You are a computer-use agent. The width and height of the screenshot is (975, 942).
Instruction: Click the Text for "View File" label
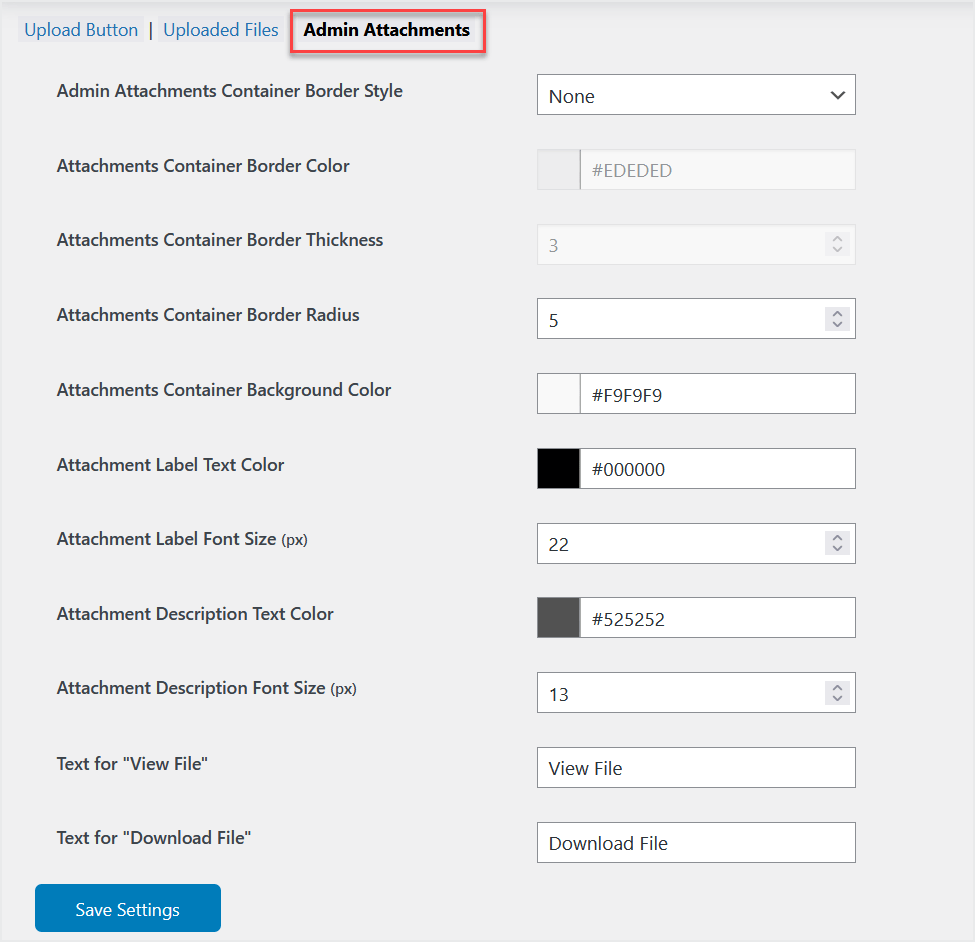coord(132,764)
